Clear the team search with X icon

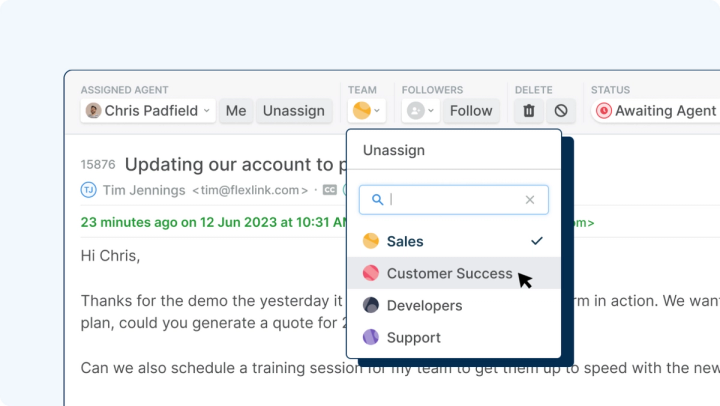530,200
